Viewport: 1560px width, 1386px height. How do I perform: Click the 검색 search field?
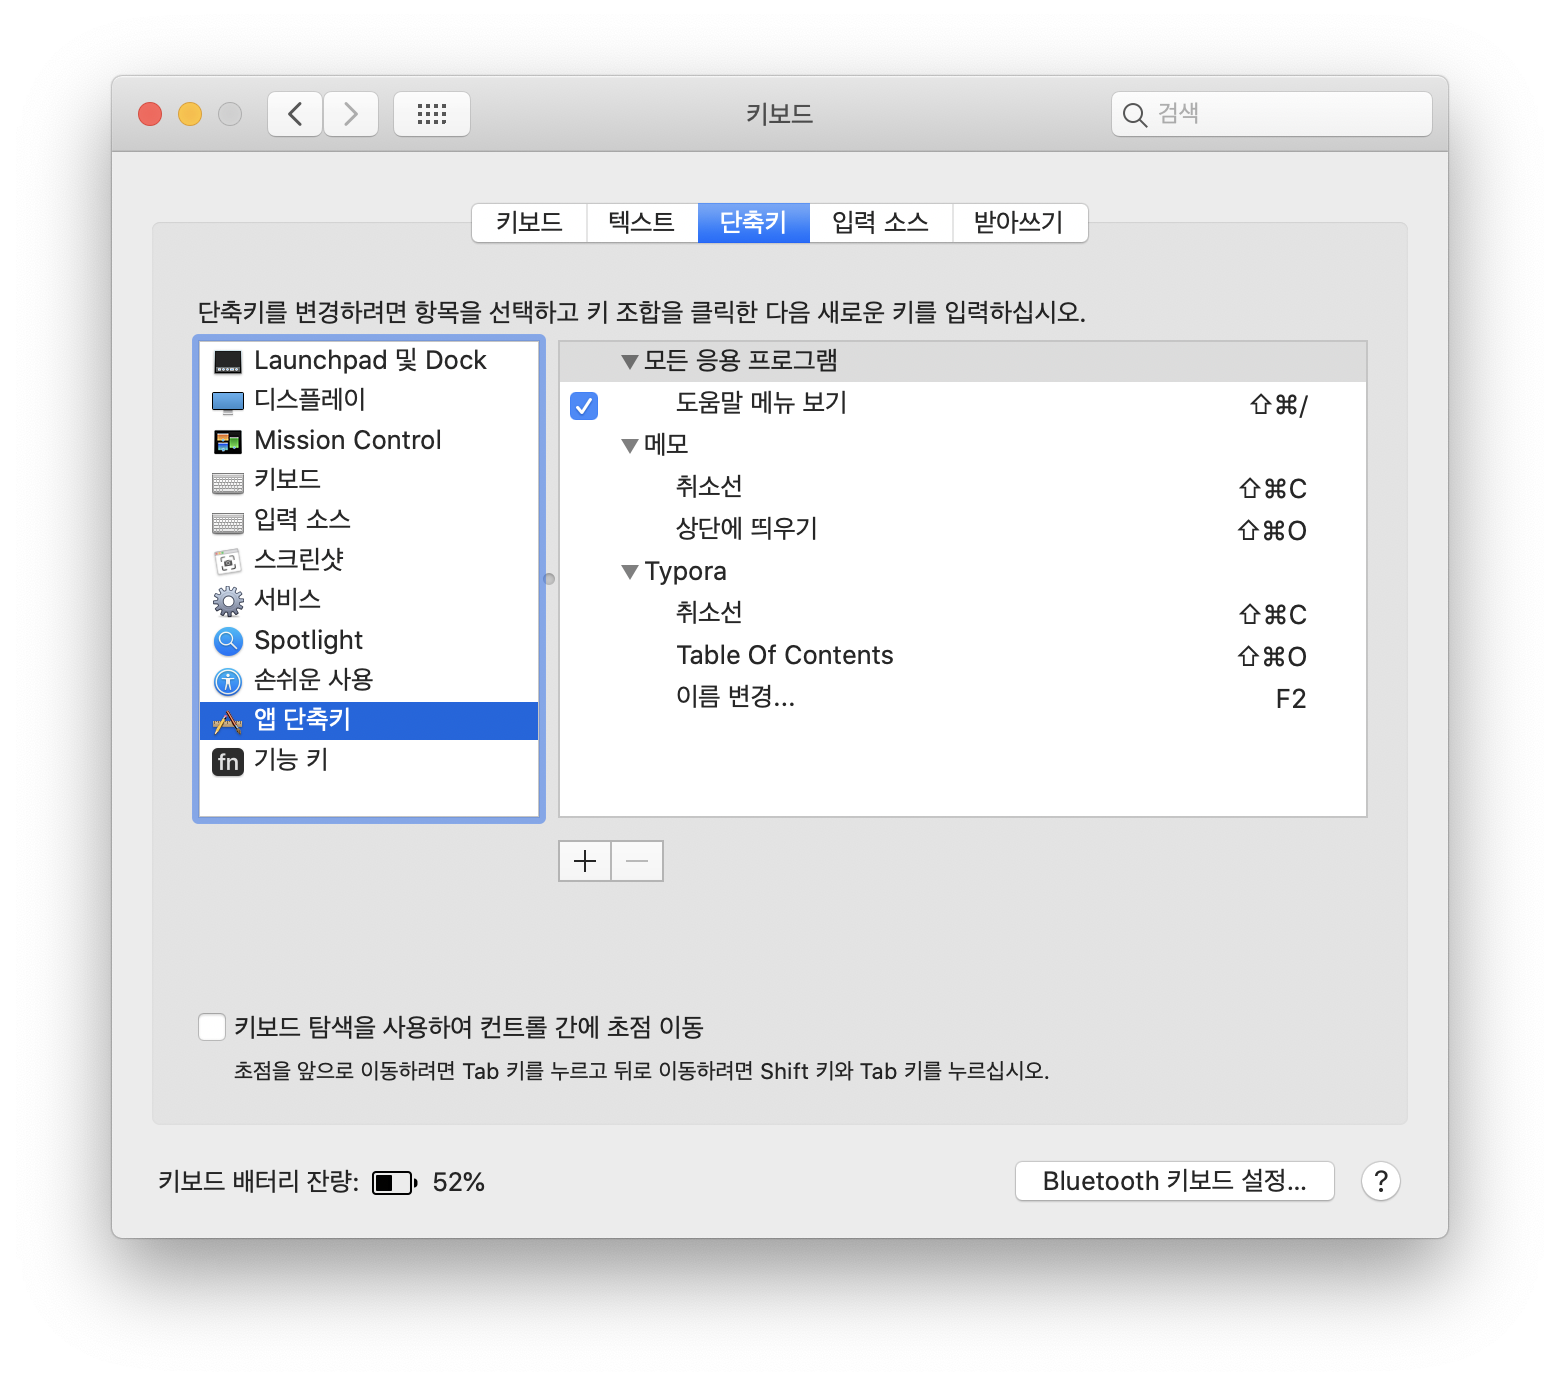[x=1272, y=114]
